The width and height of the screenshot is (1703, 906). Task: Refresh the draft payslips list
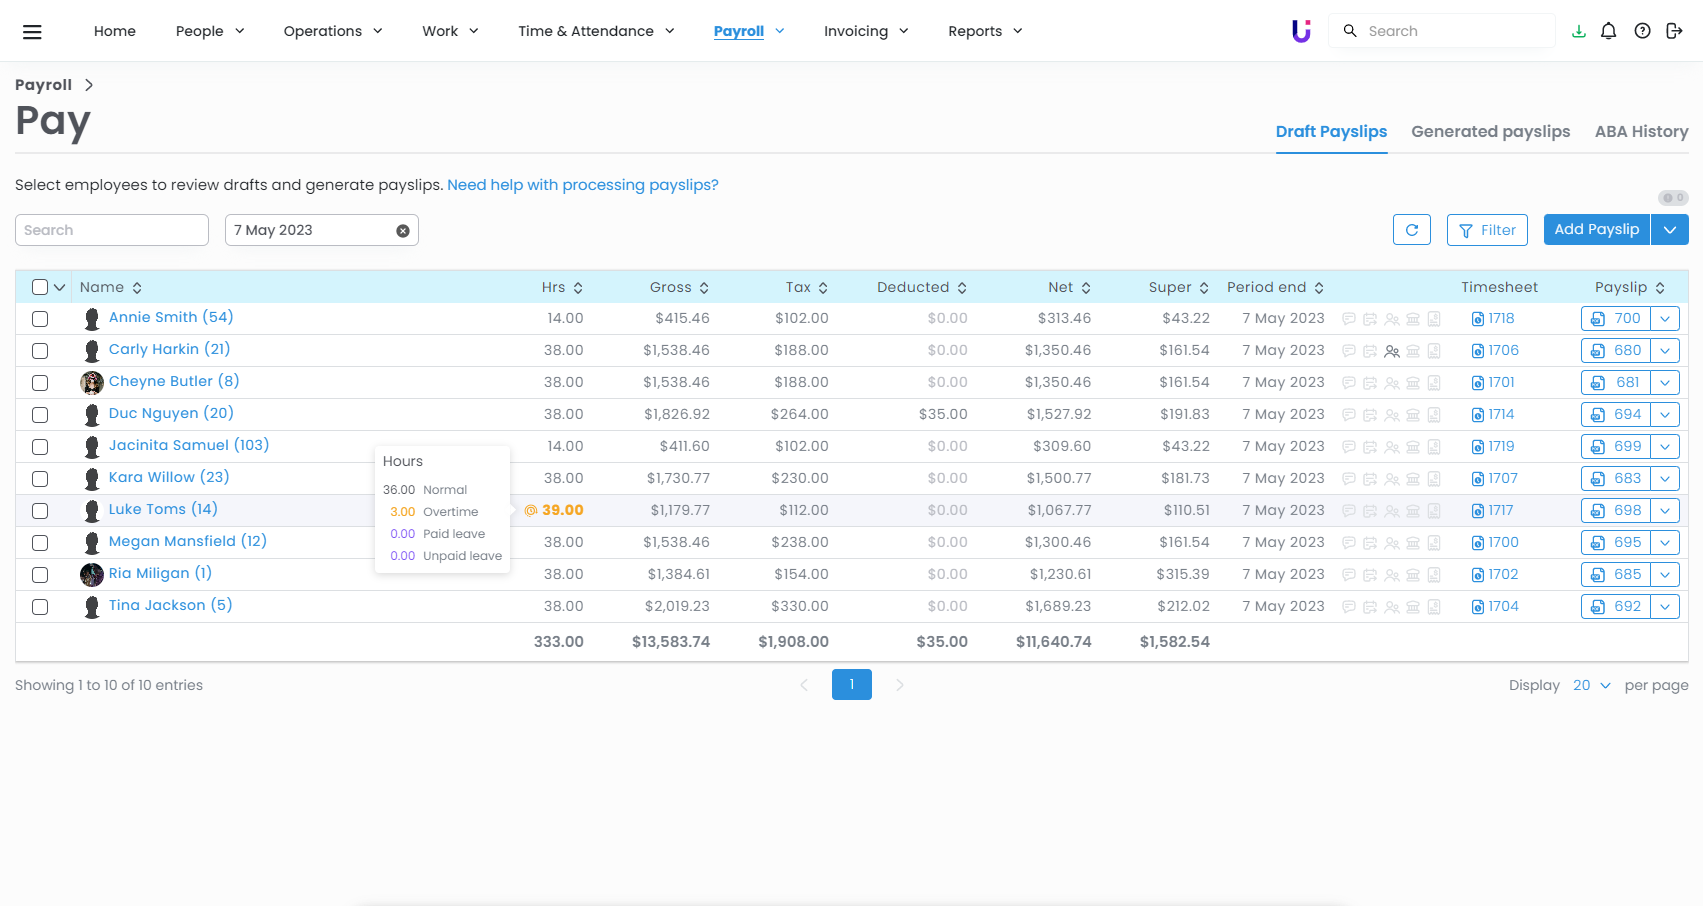pyautogui.click(x=1411, y=230)
